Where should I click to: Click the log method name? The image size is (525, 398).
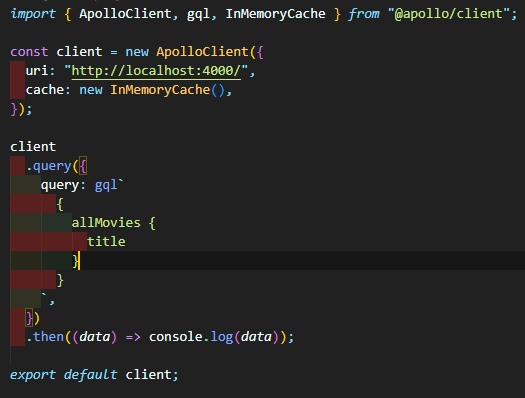pyautogui.click(x=221, y=337)
